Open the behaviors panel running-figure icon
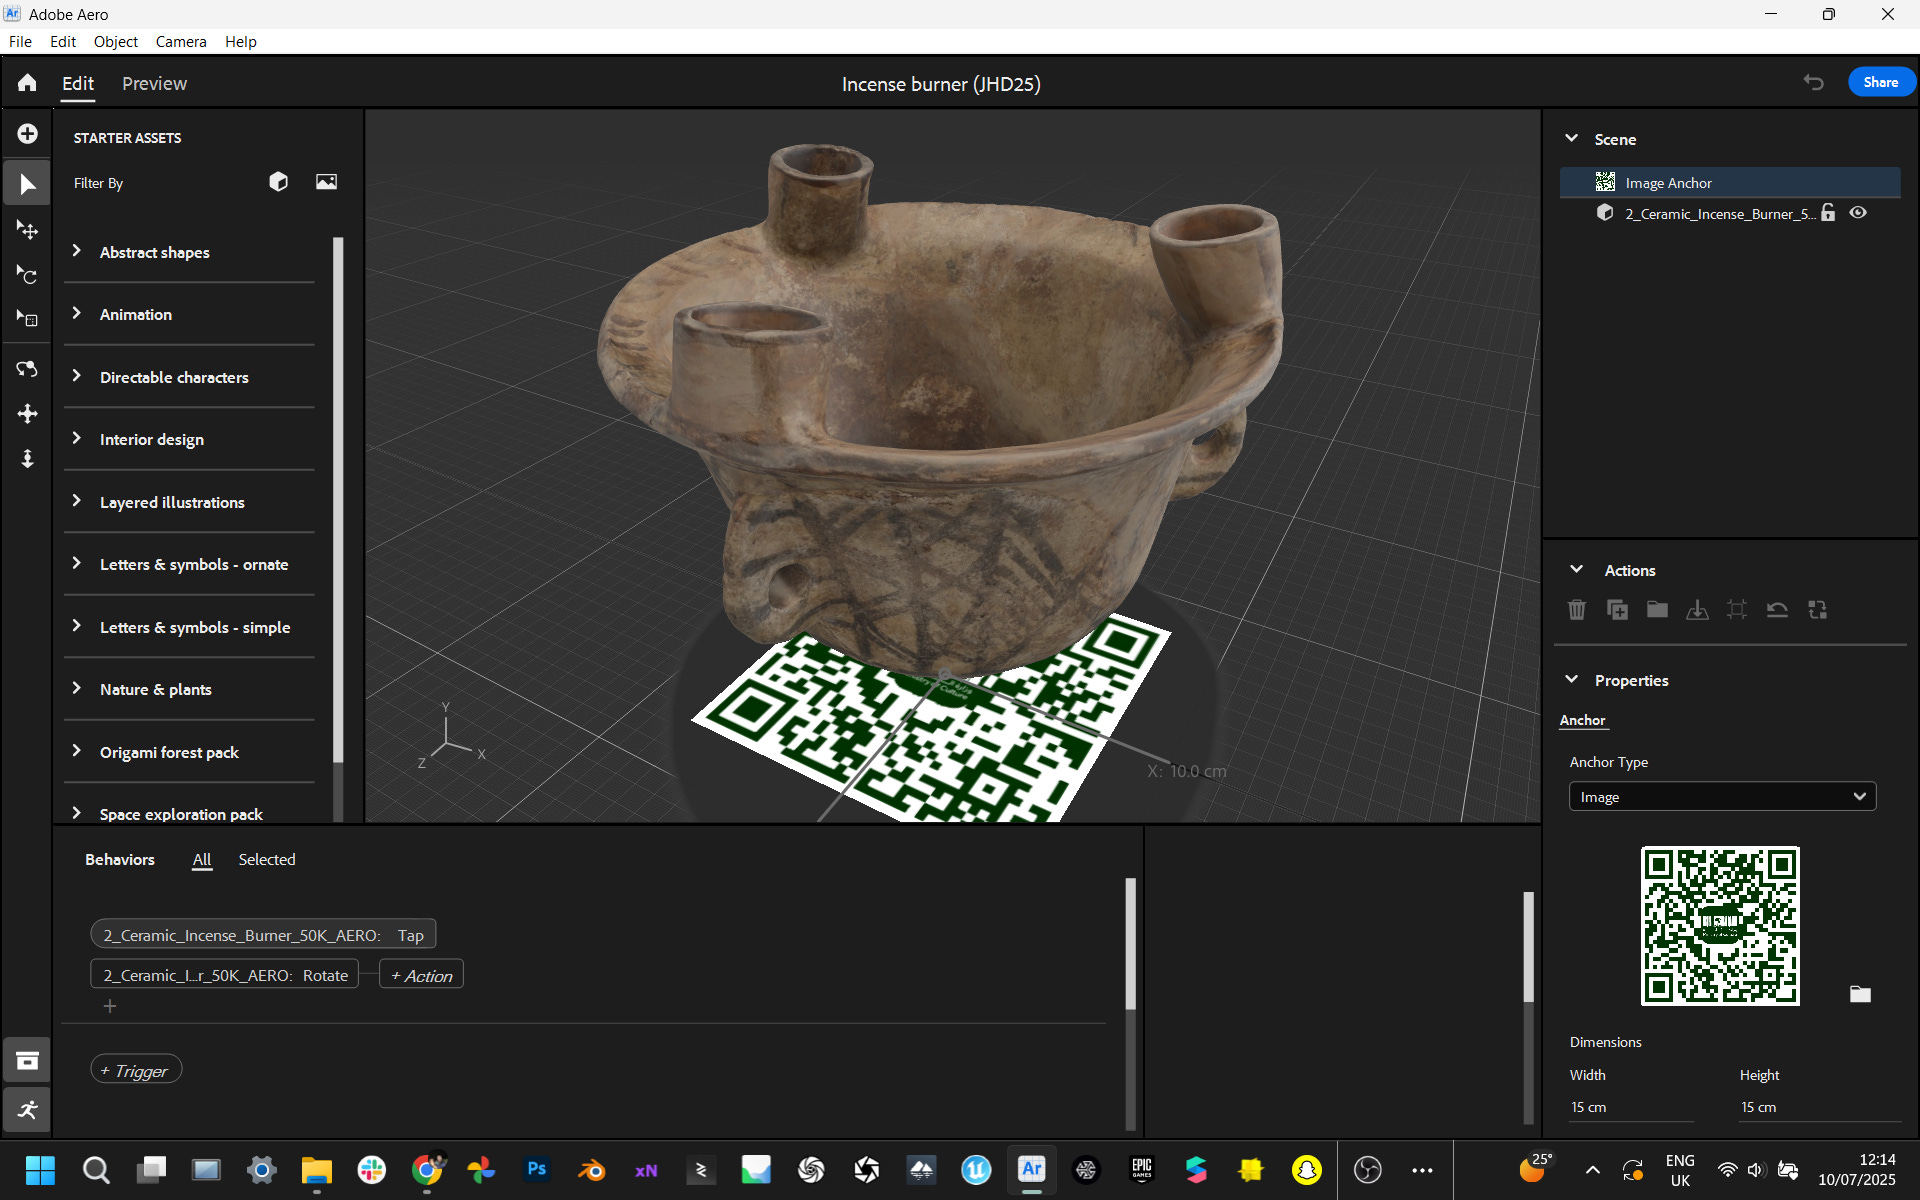 coord(27,1110)
